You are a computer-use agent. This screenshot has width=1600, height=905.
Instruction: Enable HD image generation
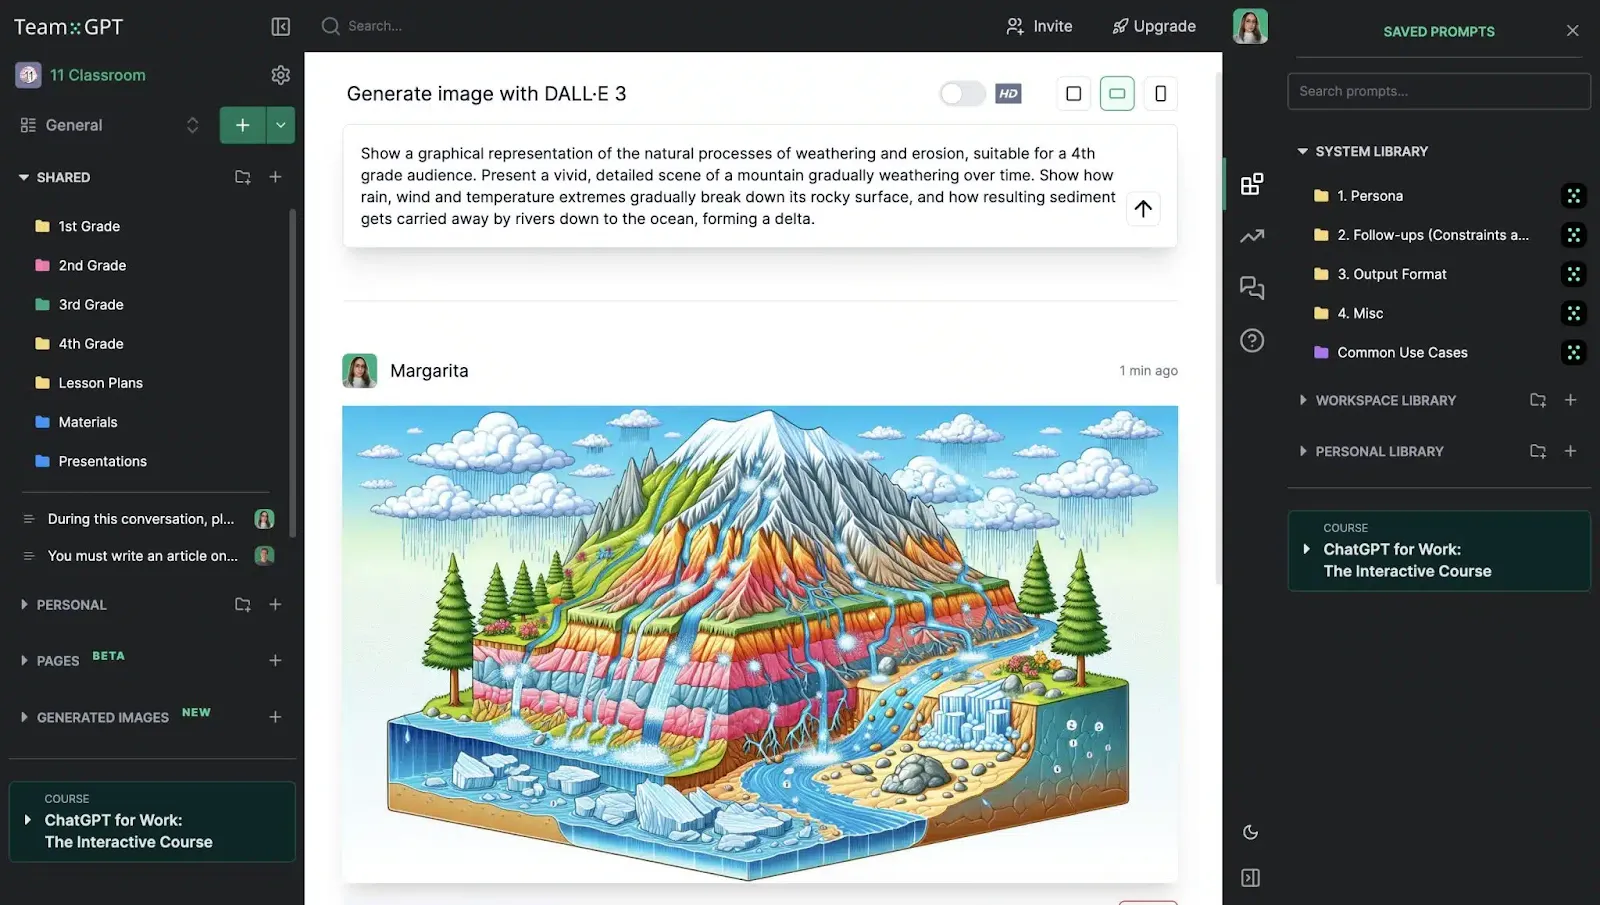click(961, 93)
